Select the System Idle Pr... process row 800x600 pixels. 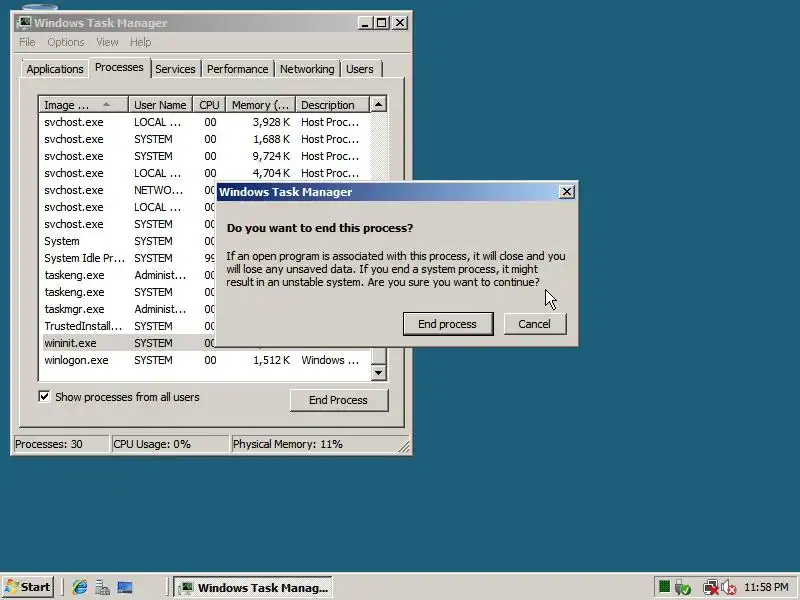point(129,258)
